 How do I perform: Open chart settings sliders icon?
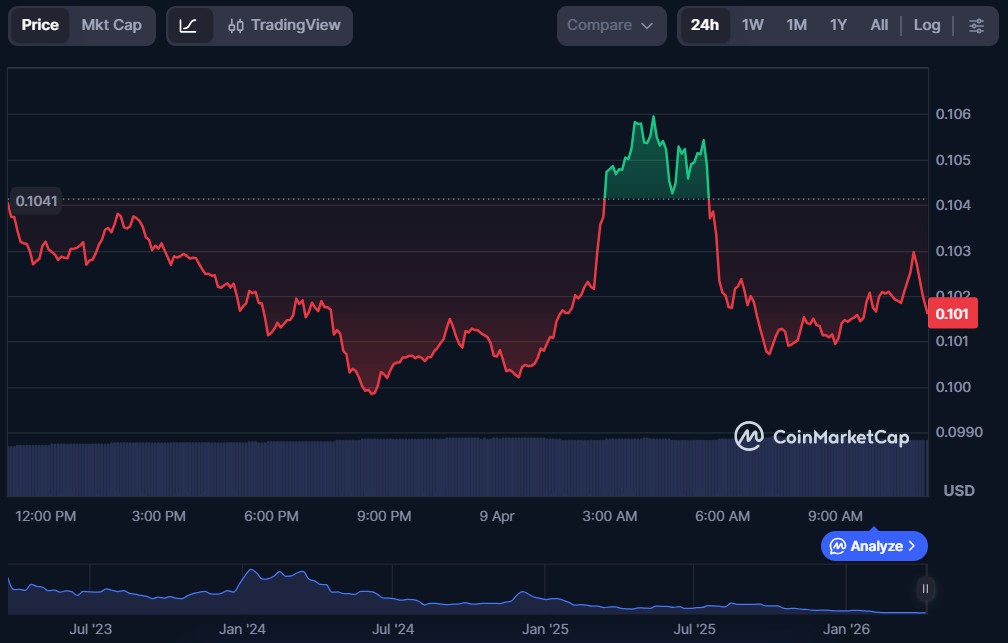(976, 25)
